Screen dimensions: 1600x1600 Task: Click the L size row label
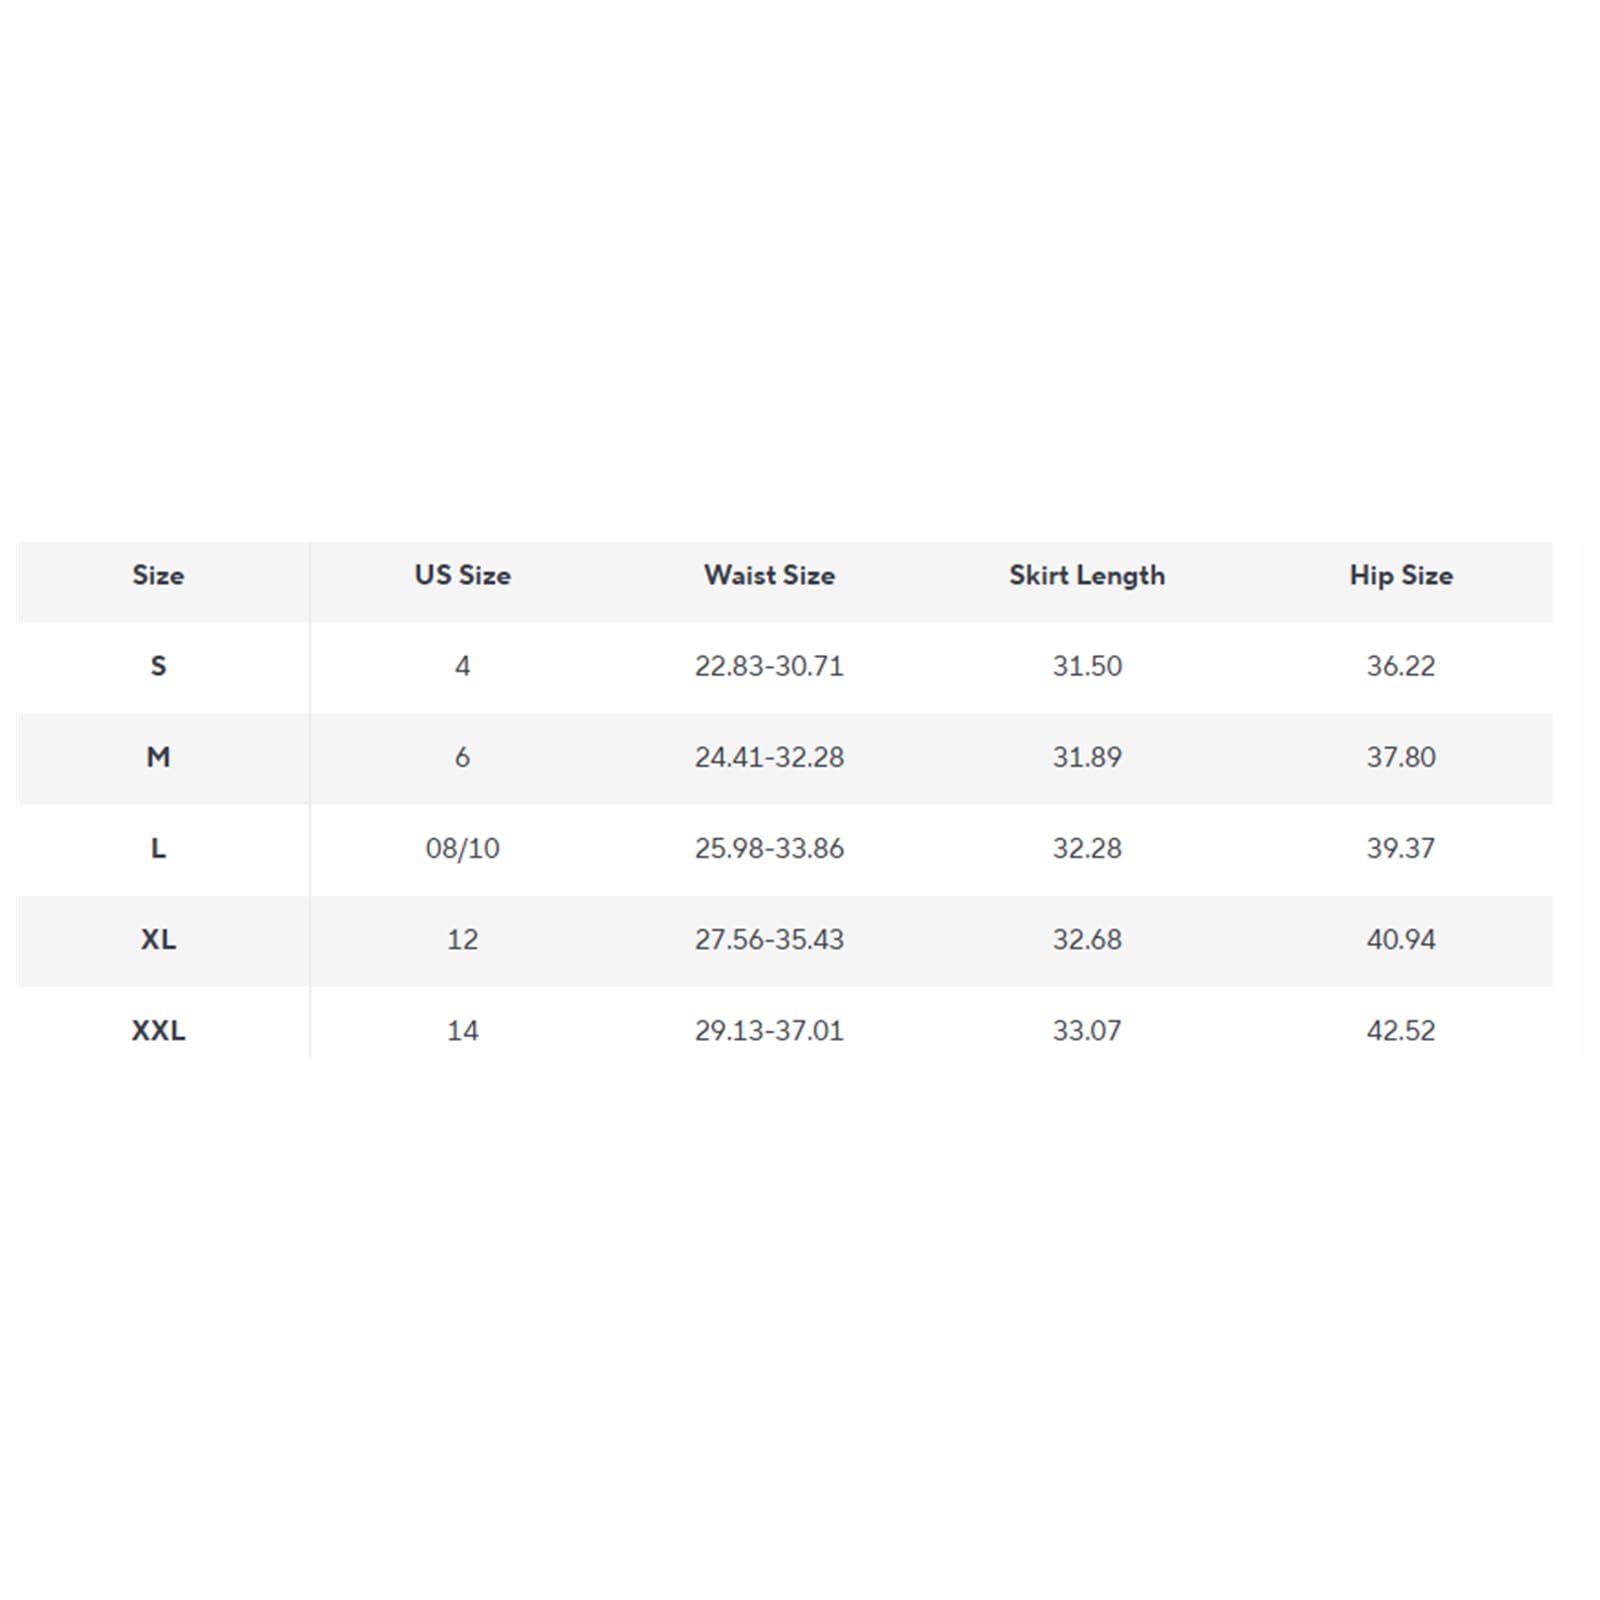pos(158,848)
